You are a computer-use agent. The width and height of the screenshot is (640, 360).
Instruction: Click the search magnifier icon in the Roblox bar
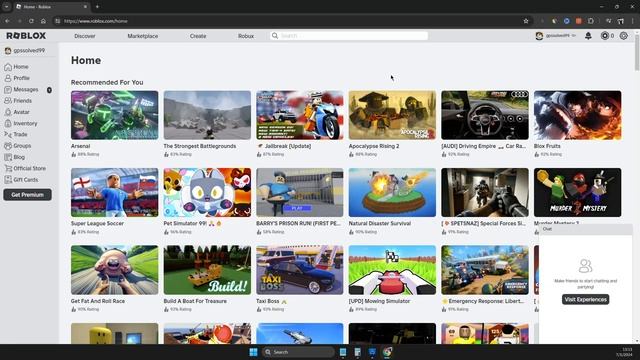coord(275,36)
